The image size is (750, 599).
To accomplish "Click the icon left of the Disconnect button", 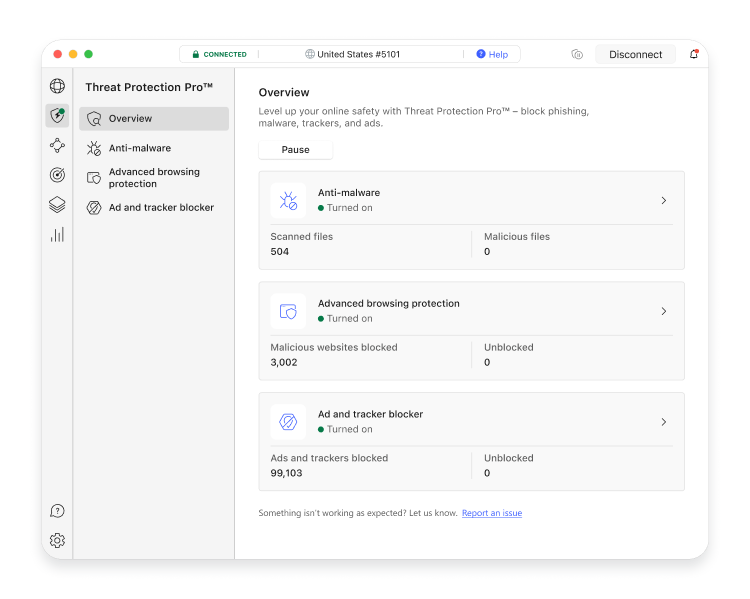I will (577, 54).
